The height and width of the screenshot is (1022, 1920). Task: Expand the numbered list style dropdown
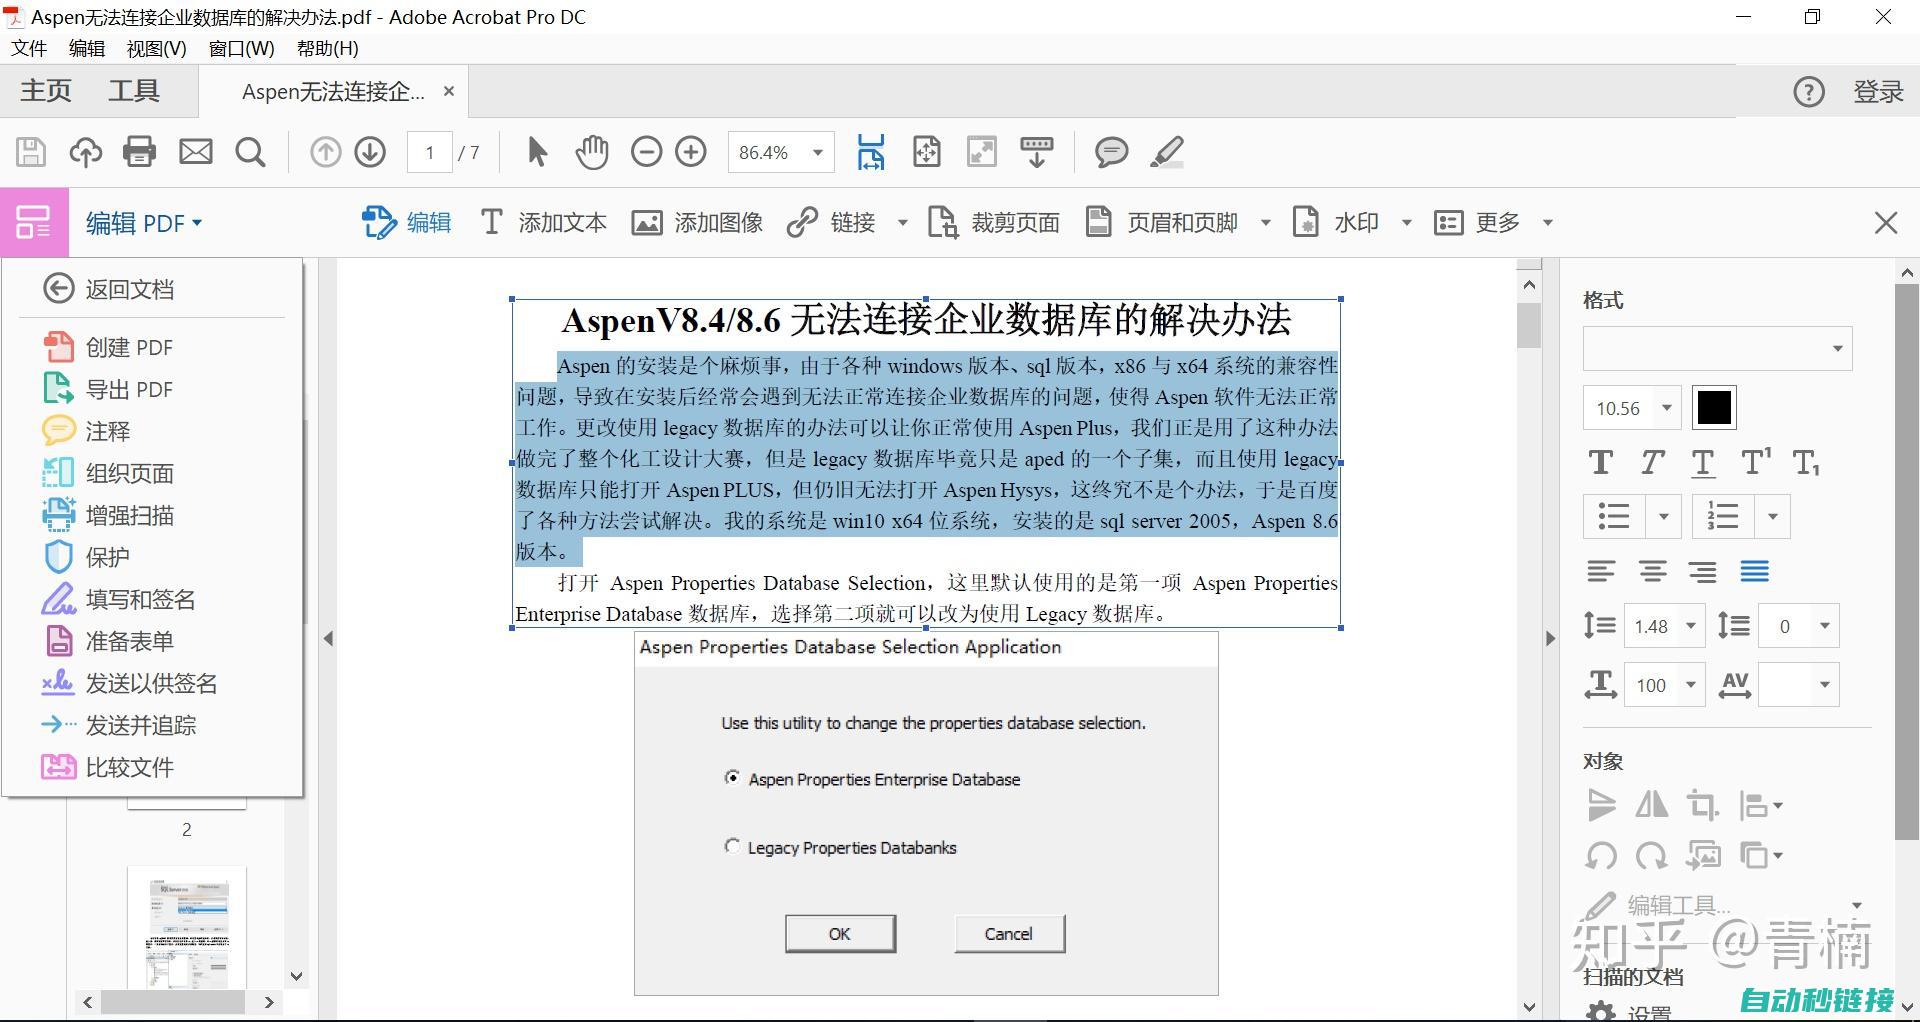pos(1773,517)
